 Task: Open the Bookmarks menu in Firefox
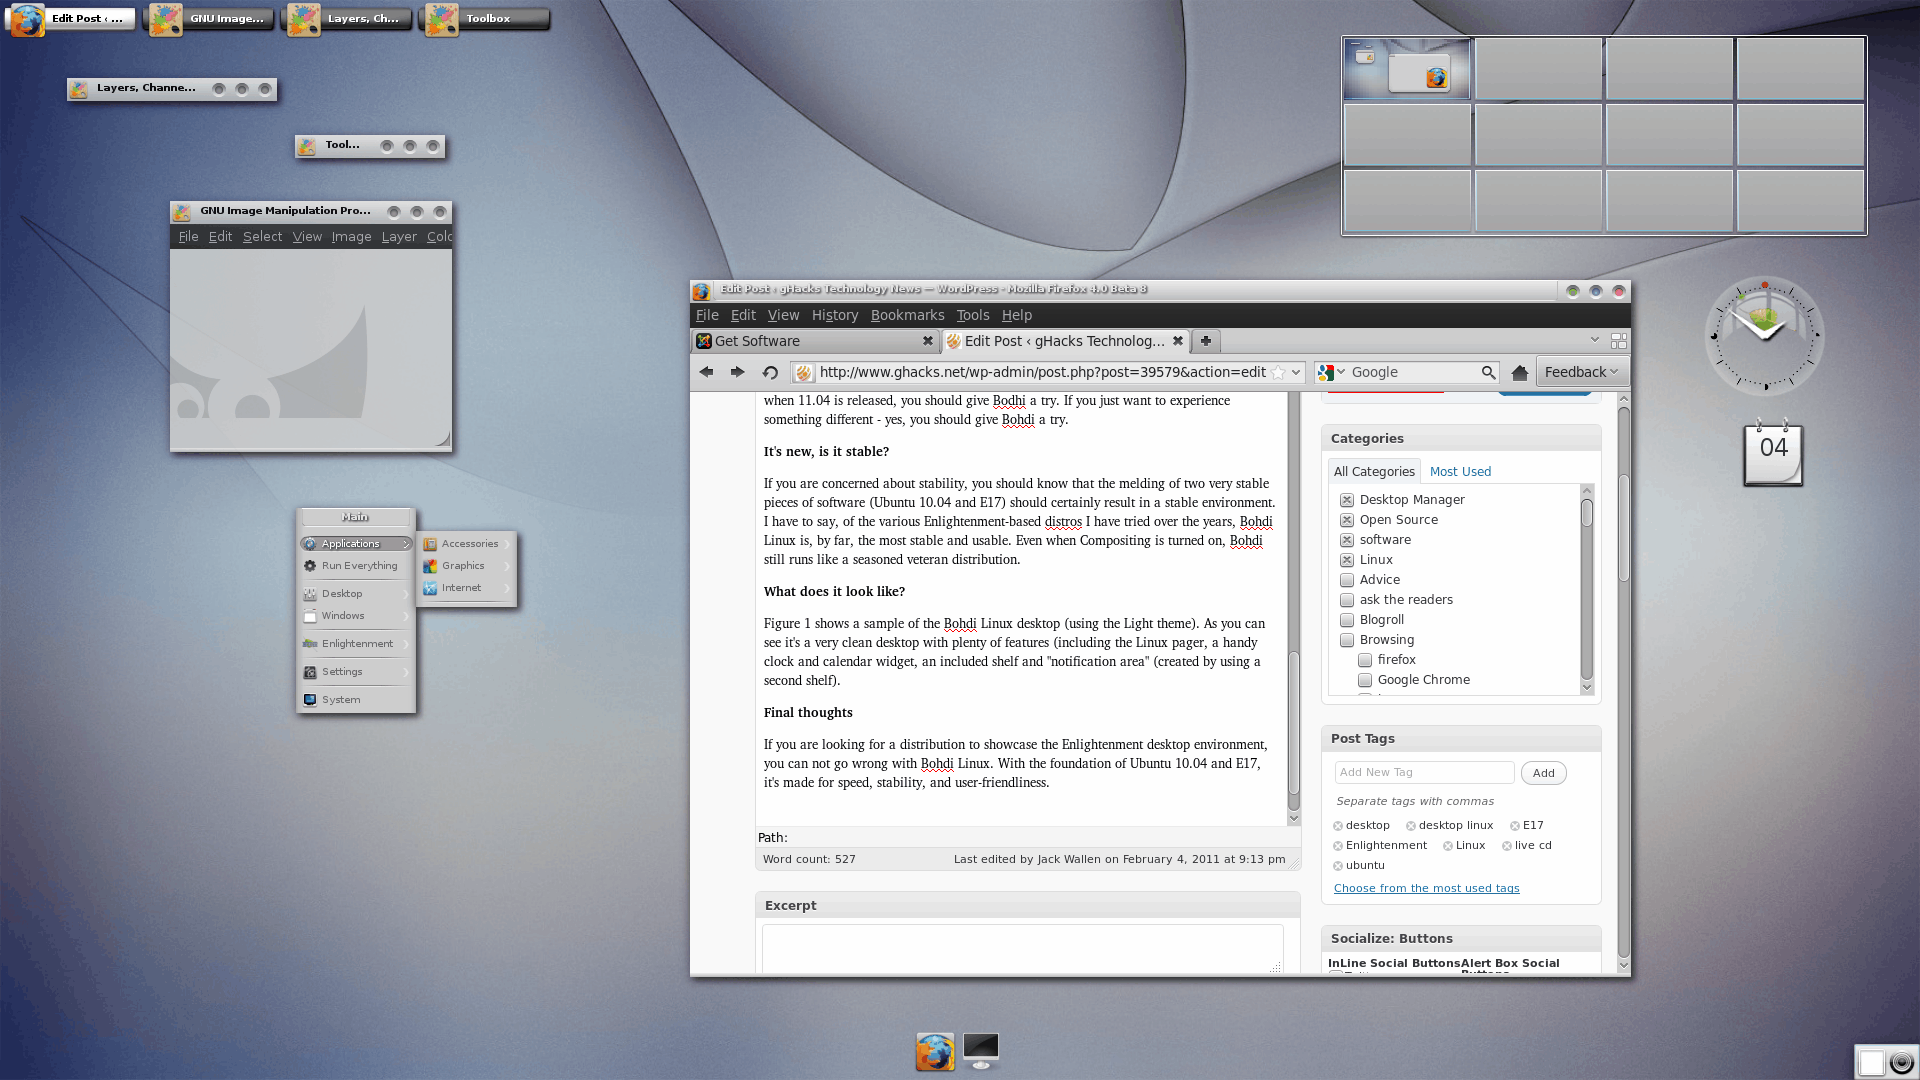(906, 315)
